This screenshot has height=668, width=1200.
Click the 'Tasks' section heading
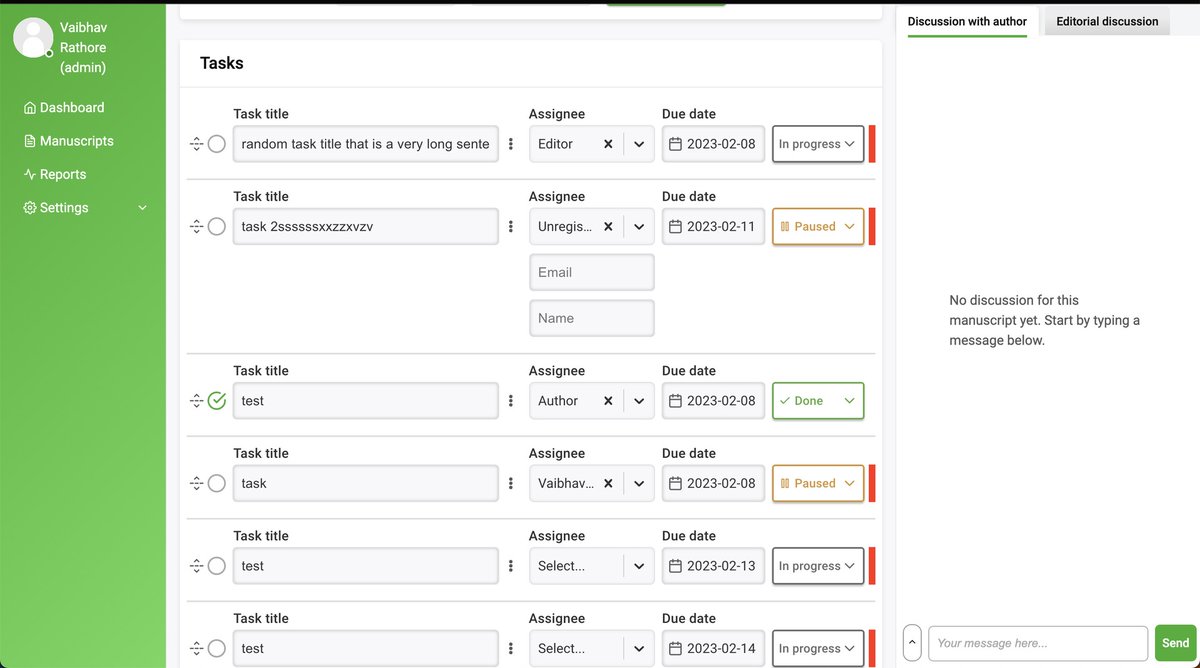point(222,63)
